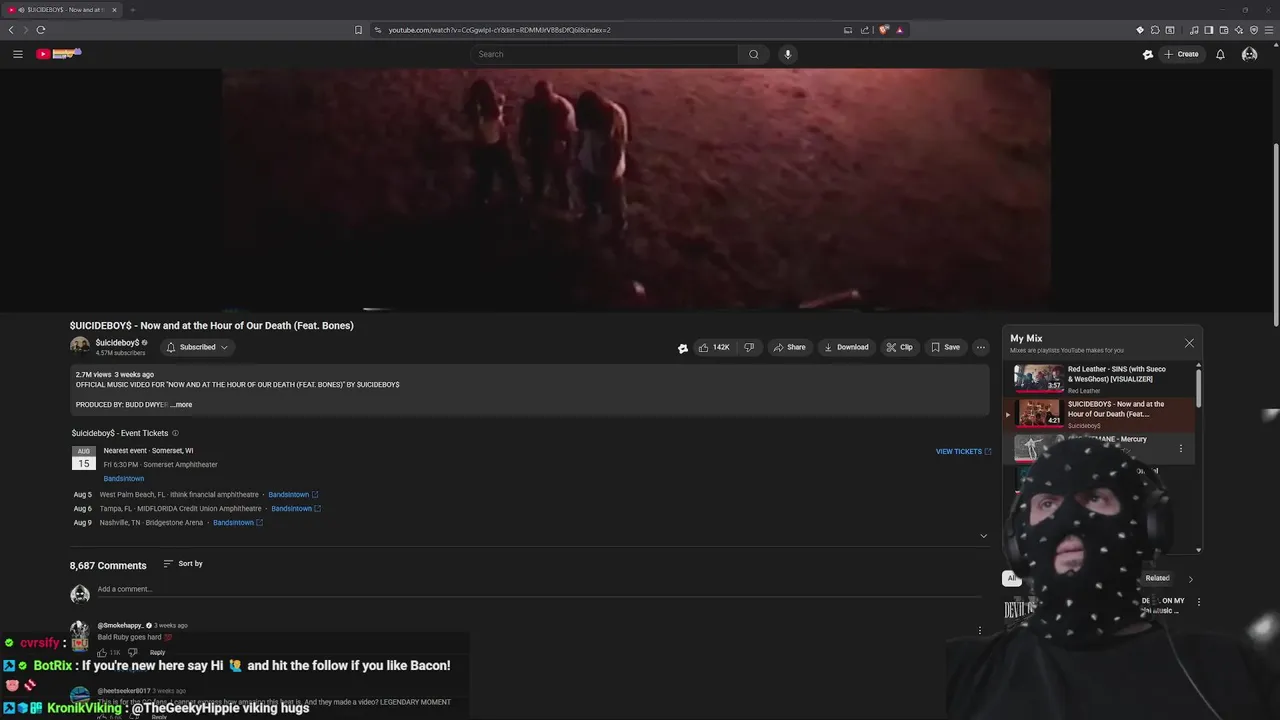The height and width of the screenshot is (720, 1280).
Task: Click the extension icon left of Create
Action: coord(1148,54)
